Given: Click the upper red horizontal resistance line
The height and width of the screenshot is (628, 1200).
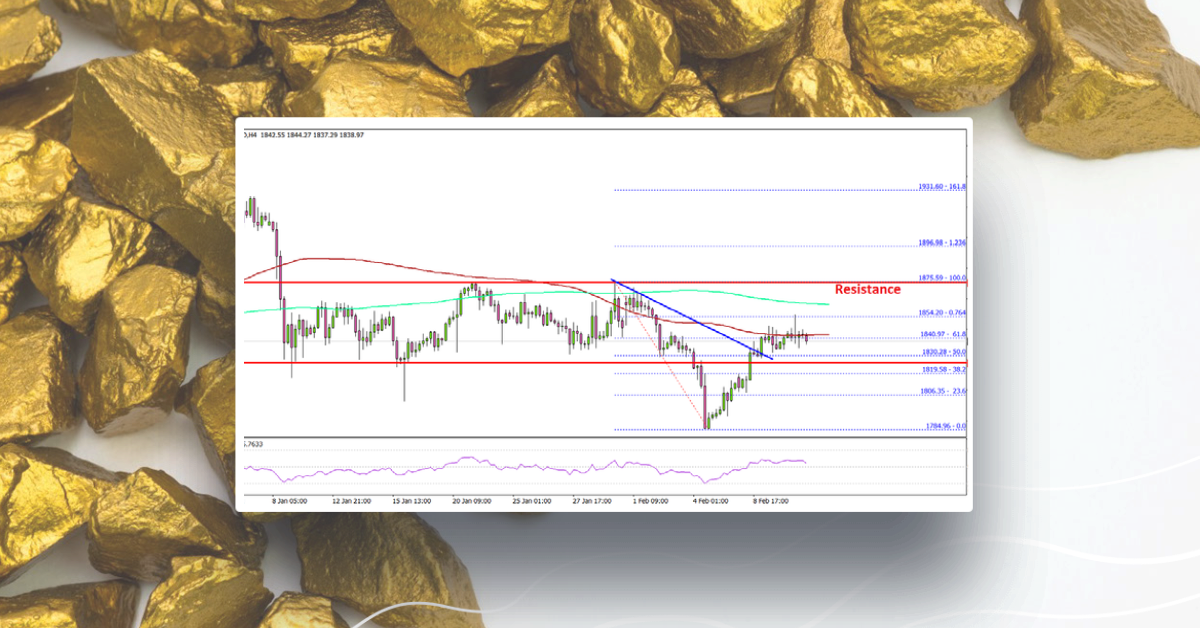Looking at the screenshot, I should coord(400,280).
